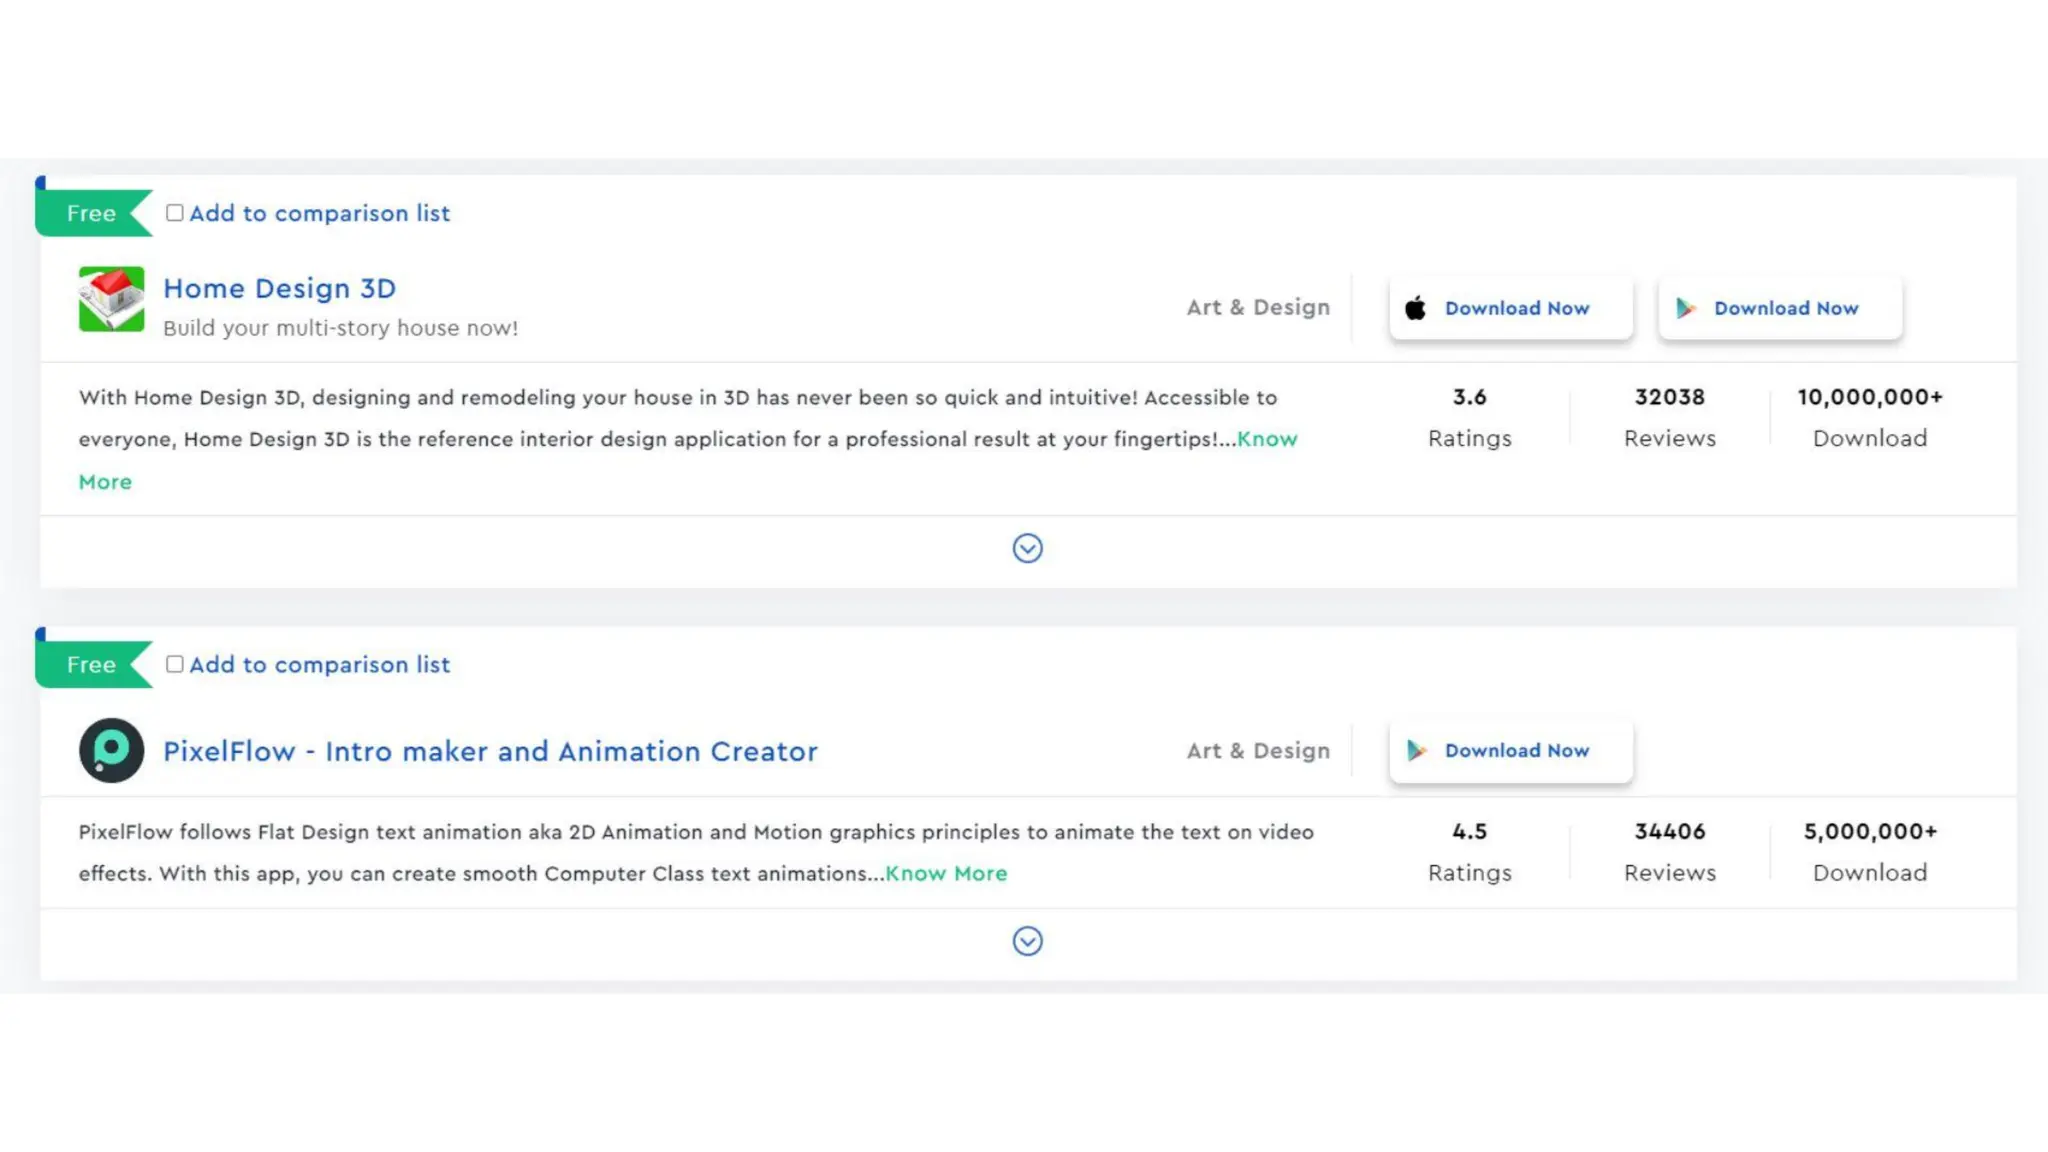Click Know More in PixelFlow description
Viewport: 2048px width, 1152px height.
946,873
